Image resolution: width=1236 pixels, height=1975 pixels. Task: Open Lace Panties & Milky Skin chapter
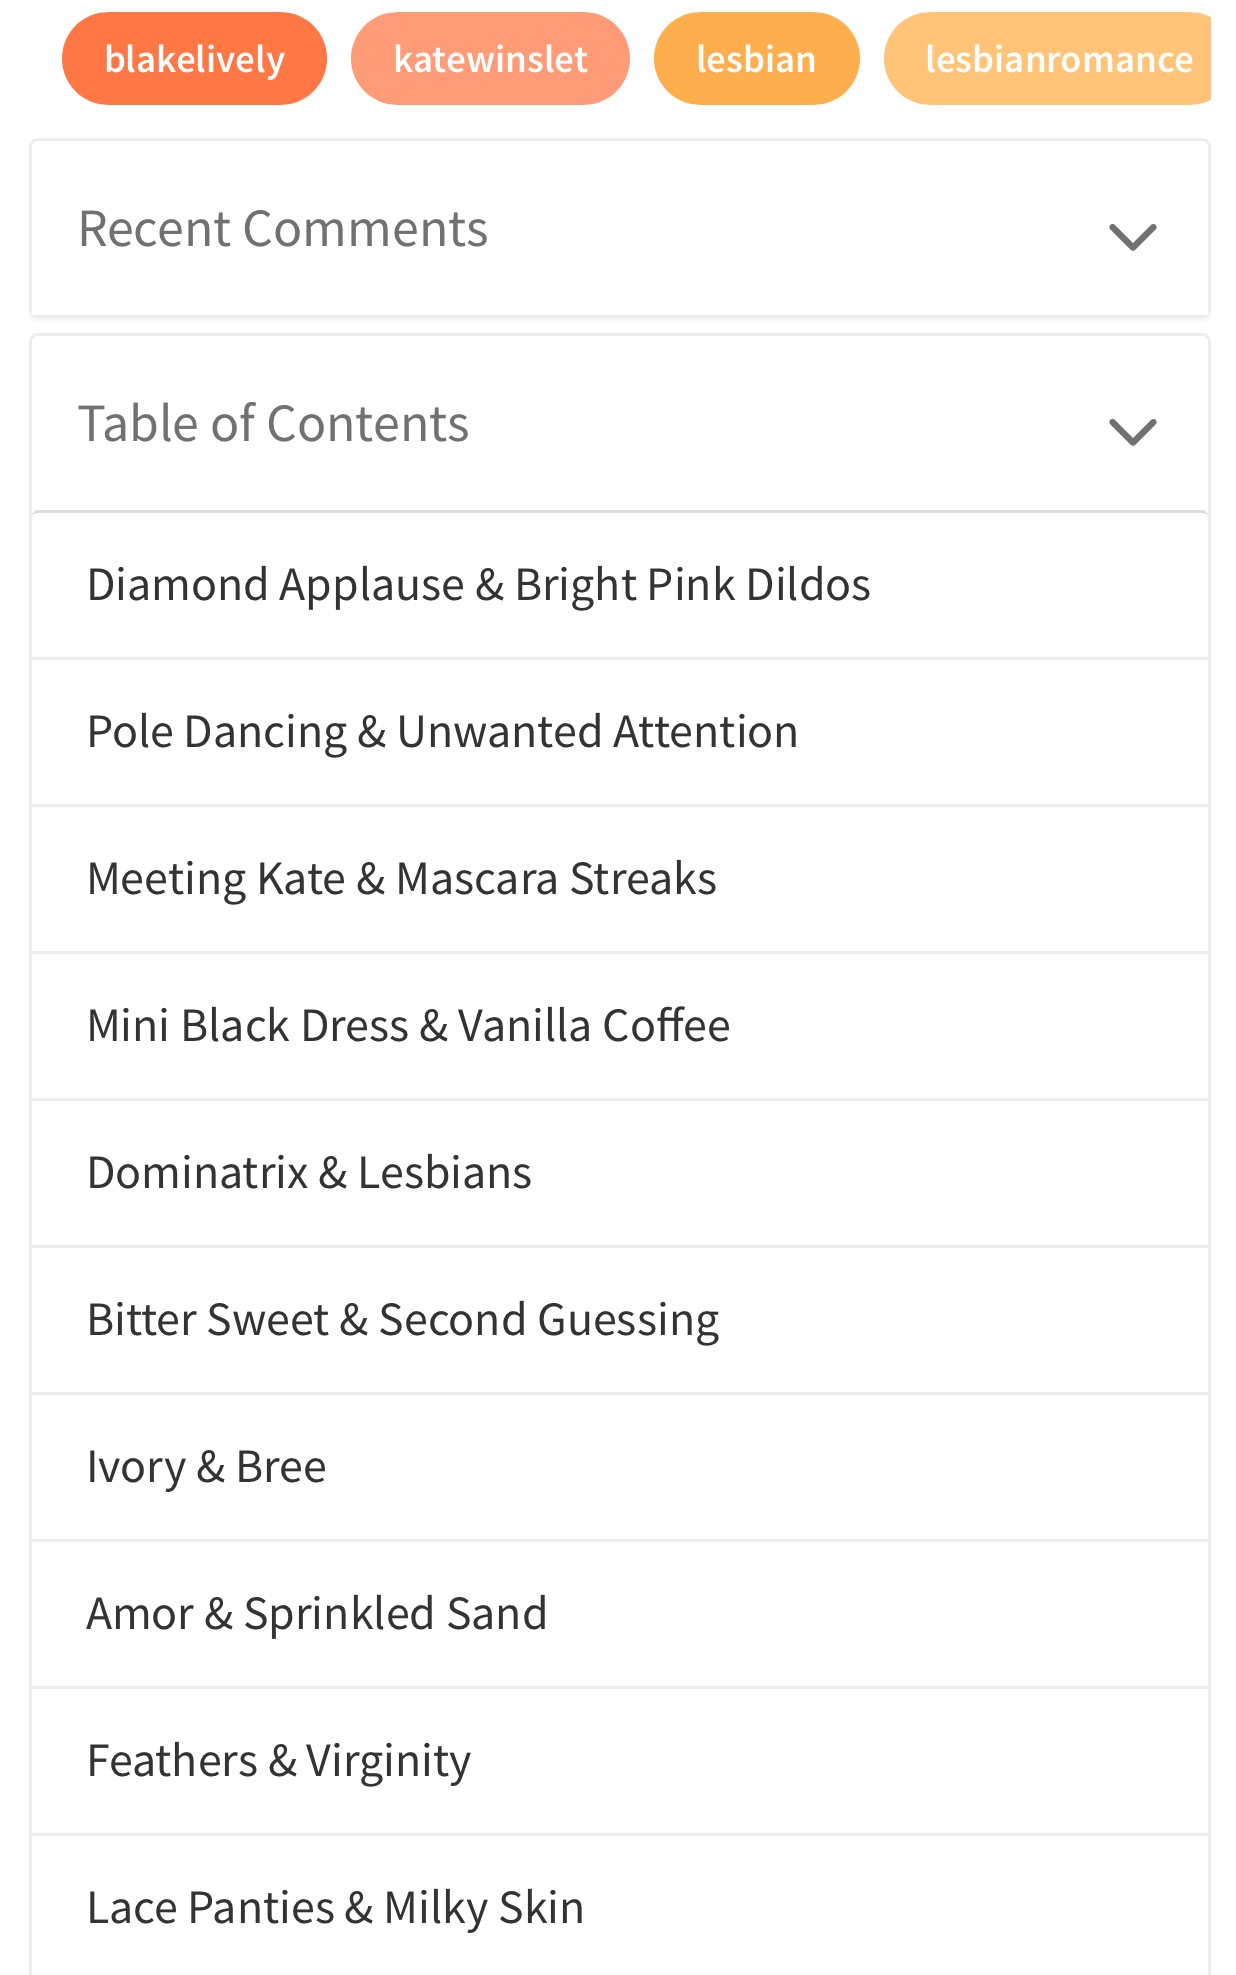point(620,1906)
